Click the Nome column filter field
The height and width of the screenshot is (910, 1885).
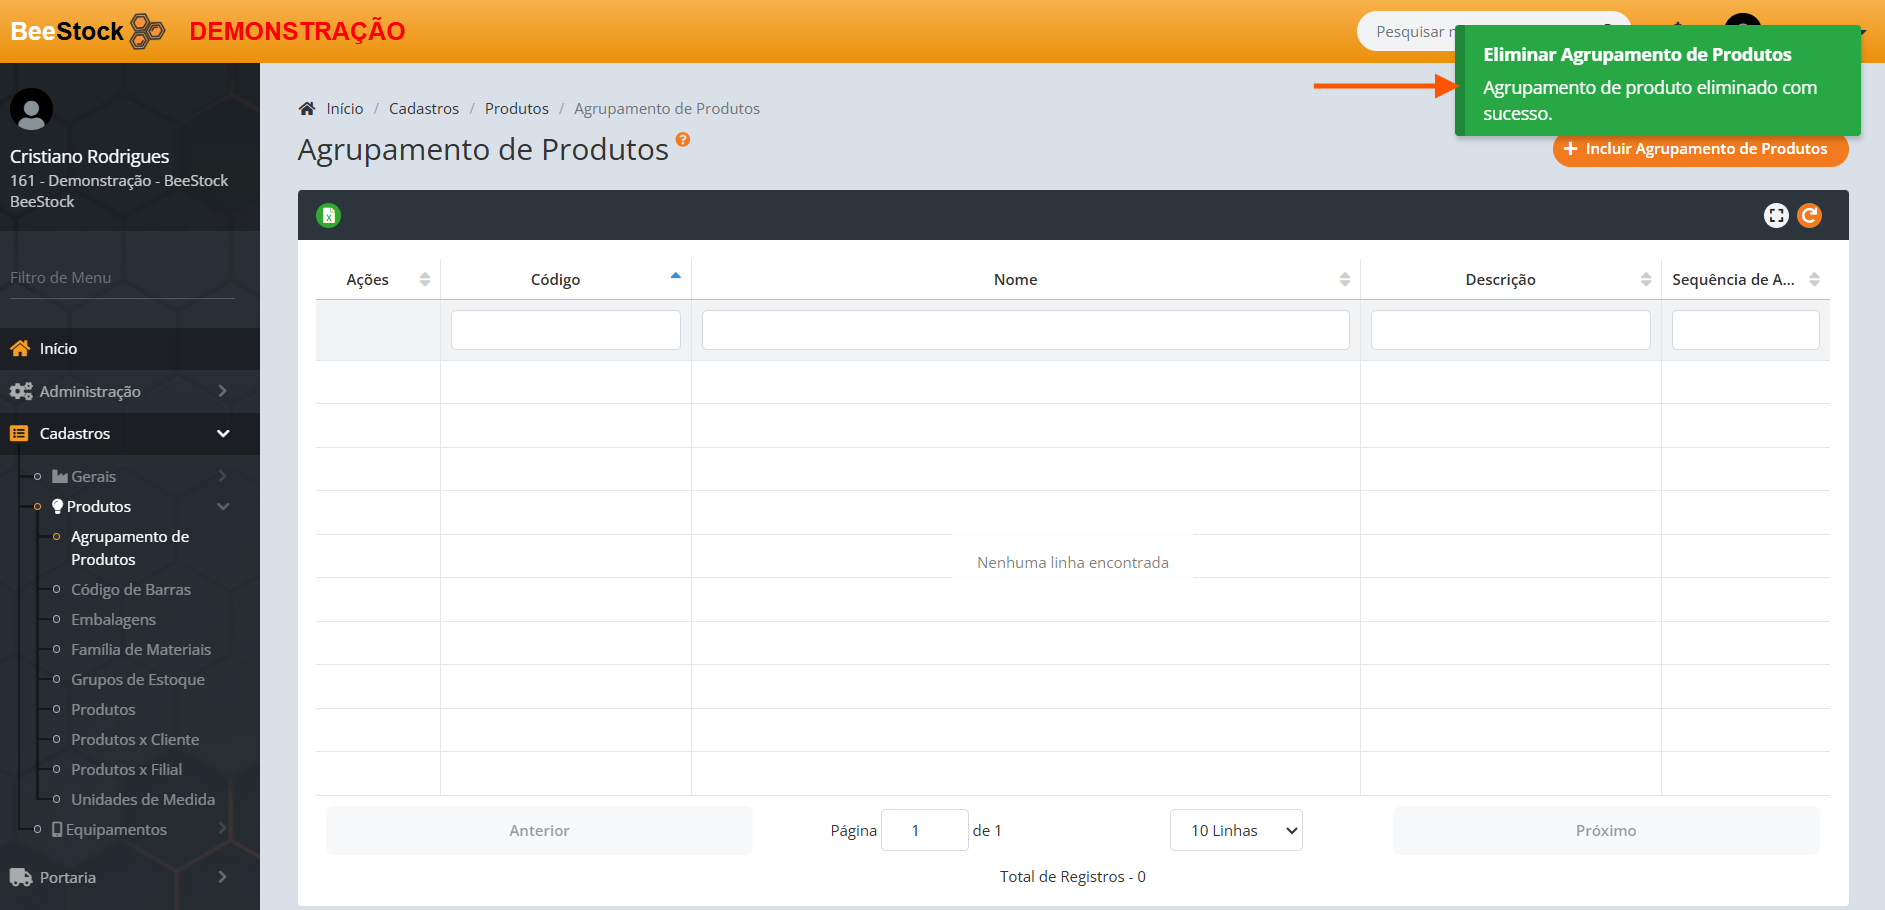point(1025,330)
